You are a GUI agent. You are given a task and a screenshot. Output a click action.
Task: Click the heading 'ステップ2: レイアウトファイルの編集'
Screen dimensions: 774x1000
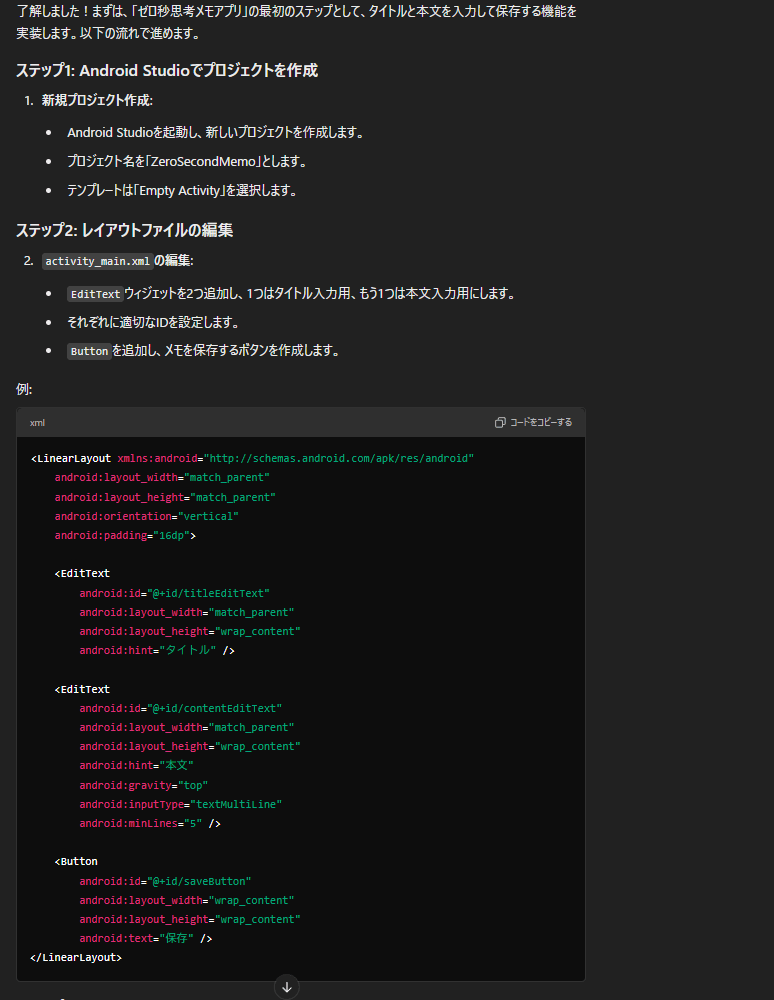(x=124, y=230)
